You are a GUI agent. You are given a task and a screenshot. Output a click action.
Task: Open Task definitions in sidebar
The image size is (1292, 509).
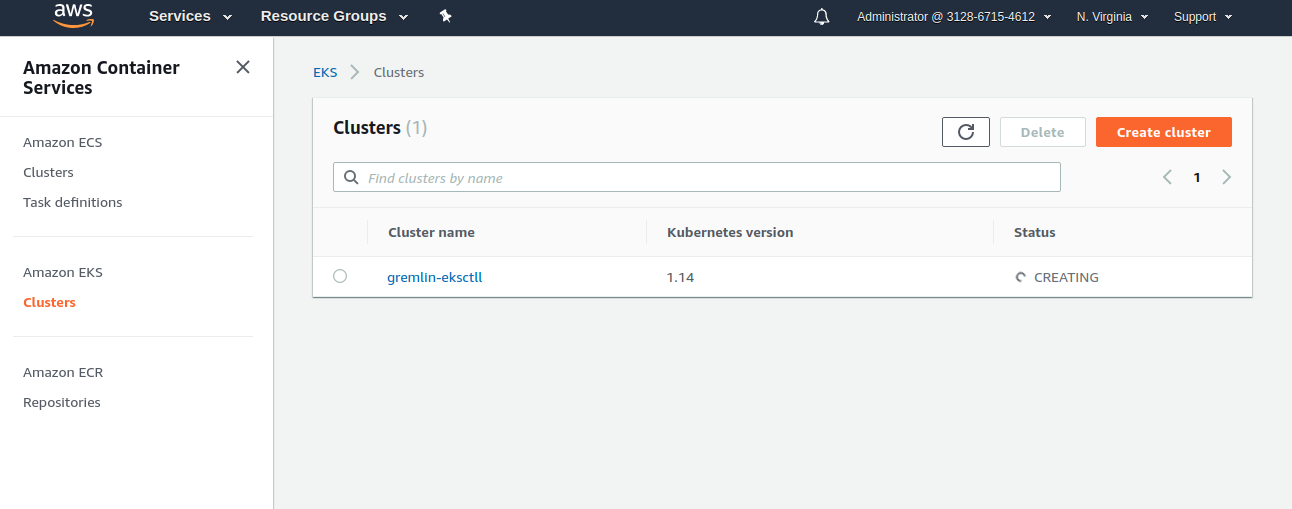(73, 202)
